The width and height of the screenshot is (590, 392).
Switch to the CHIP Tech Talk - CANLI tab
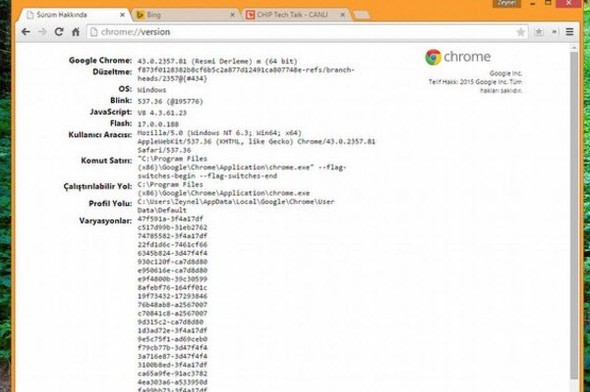296,15
